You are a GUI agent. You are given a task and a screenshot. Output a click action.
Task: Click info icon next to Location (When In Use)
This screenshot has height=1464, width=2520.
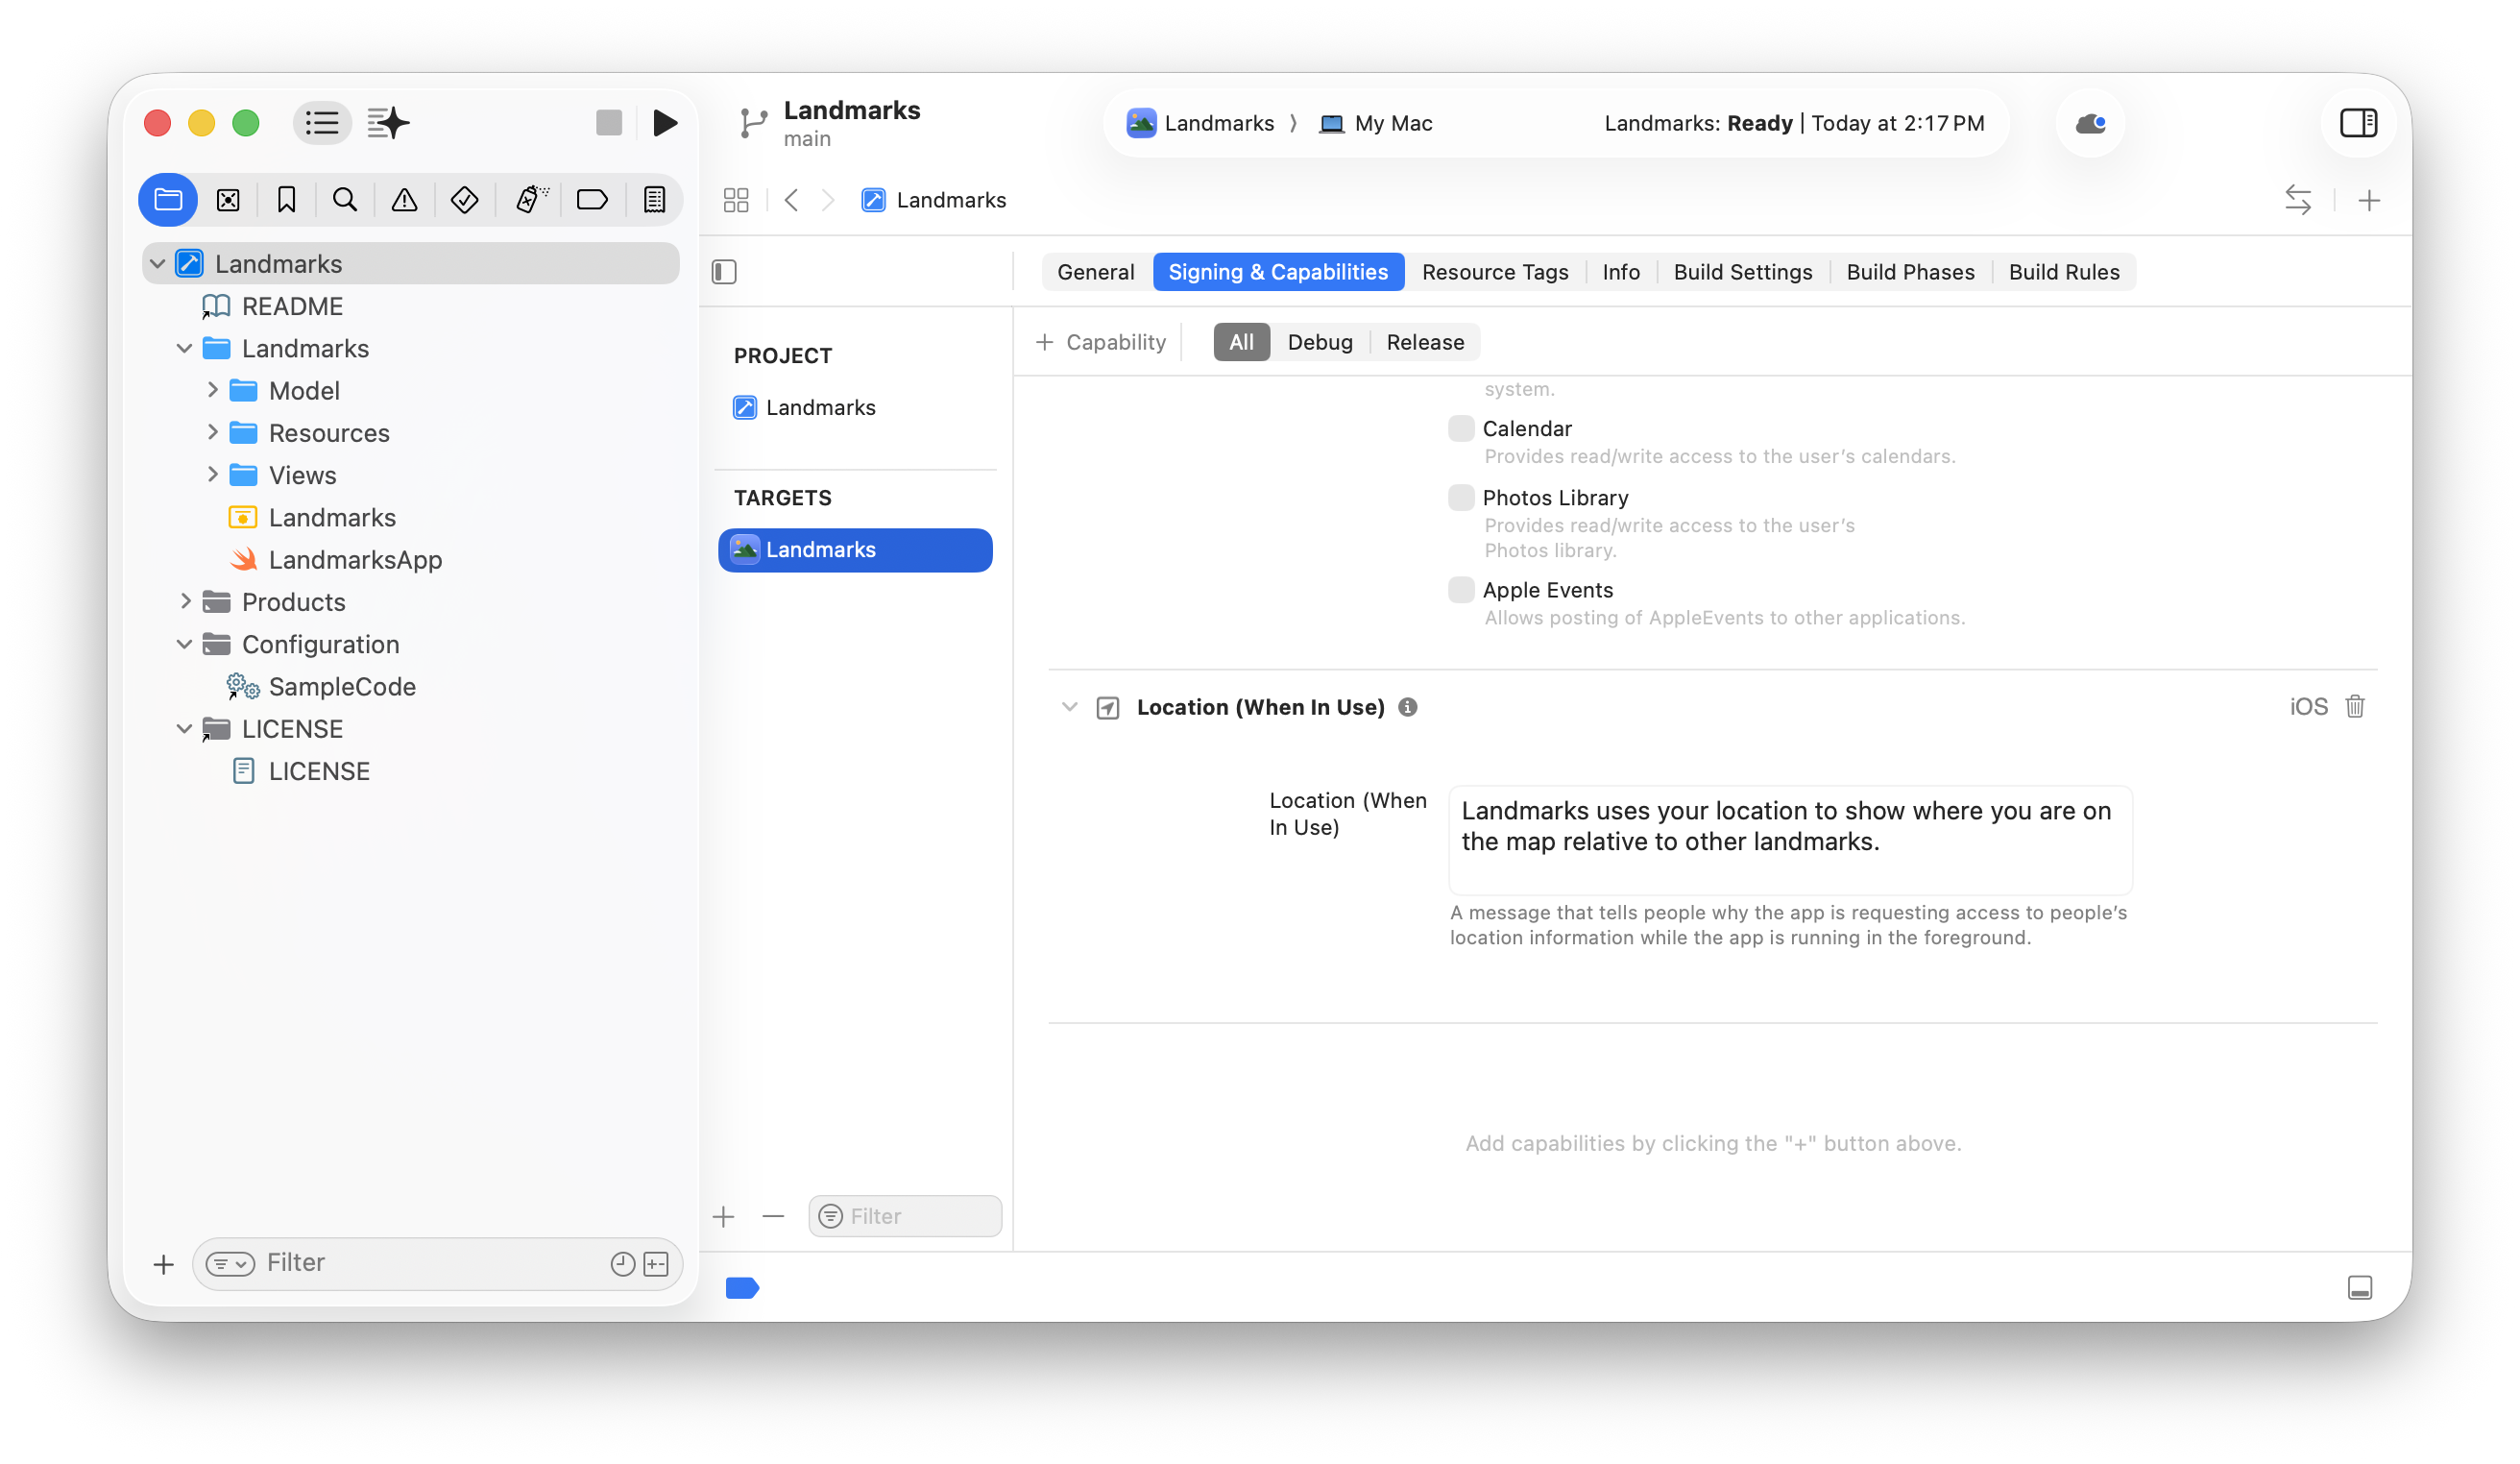click(x=1408, y=707)
